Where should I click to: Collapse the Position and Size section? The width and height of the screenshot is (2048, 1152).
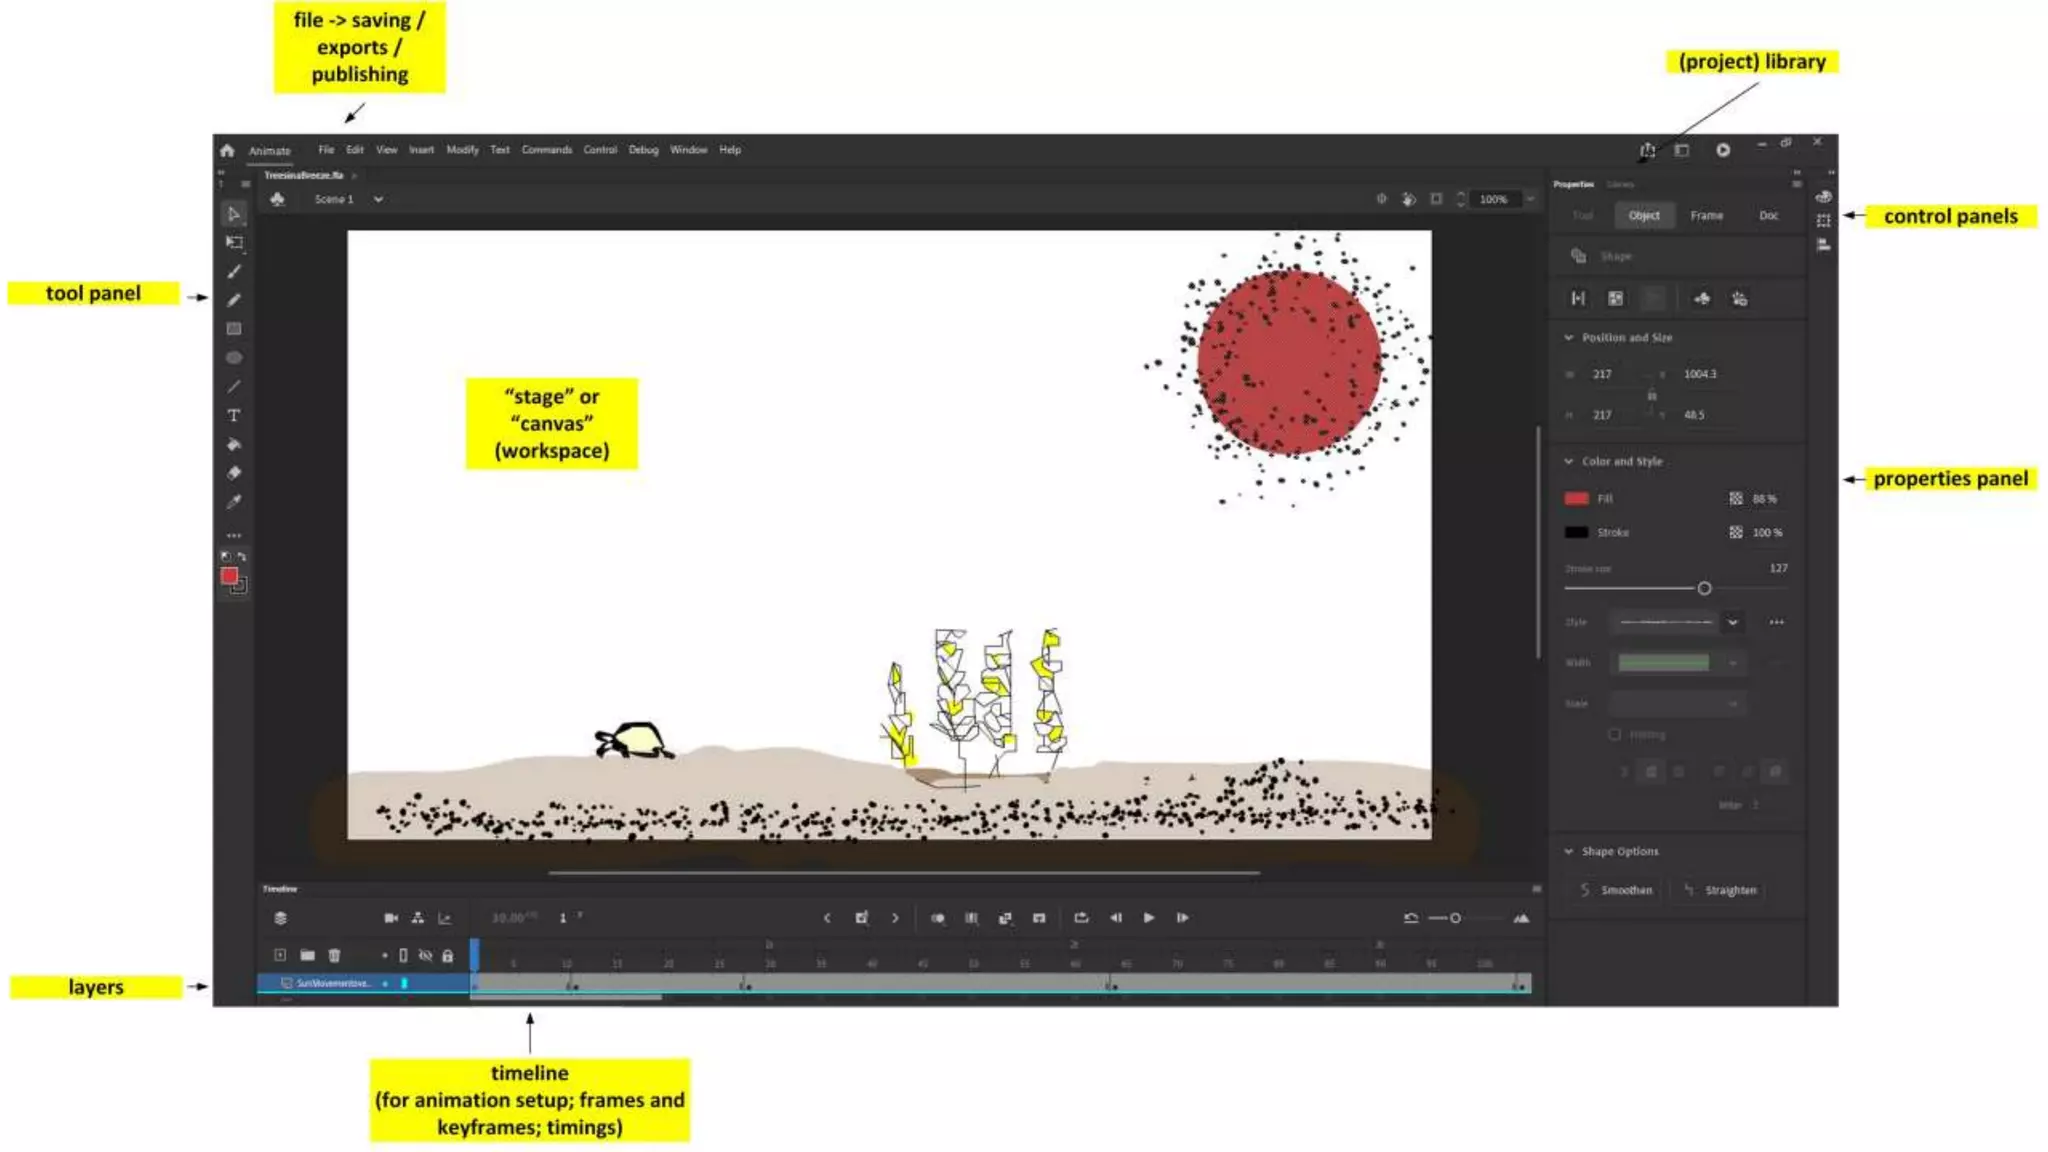[1568, 338]
